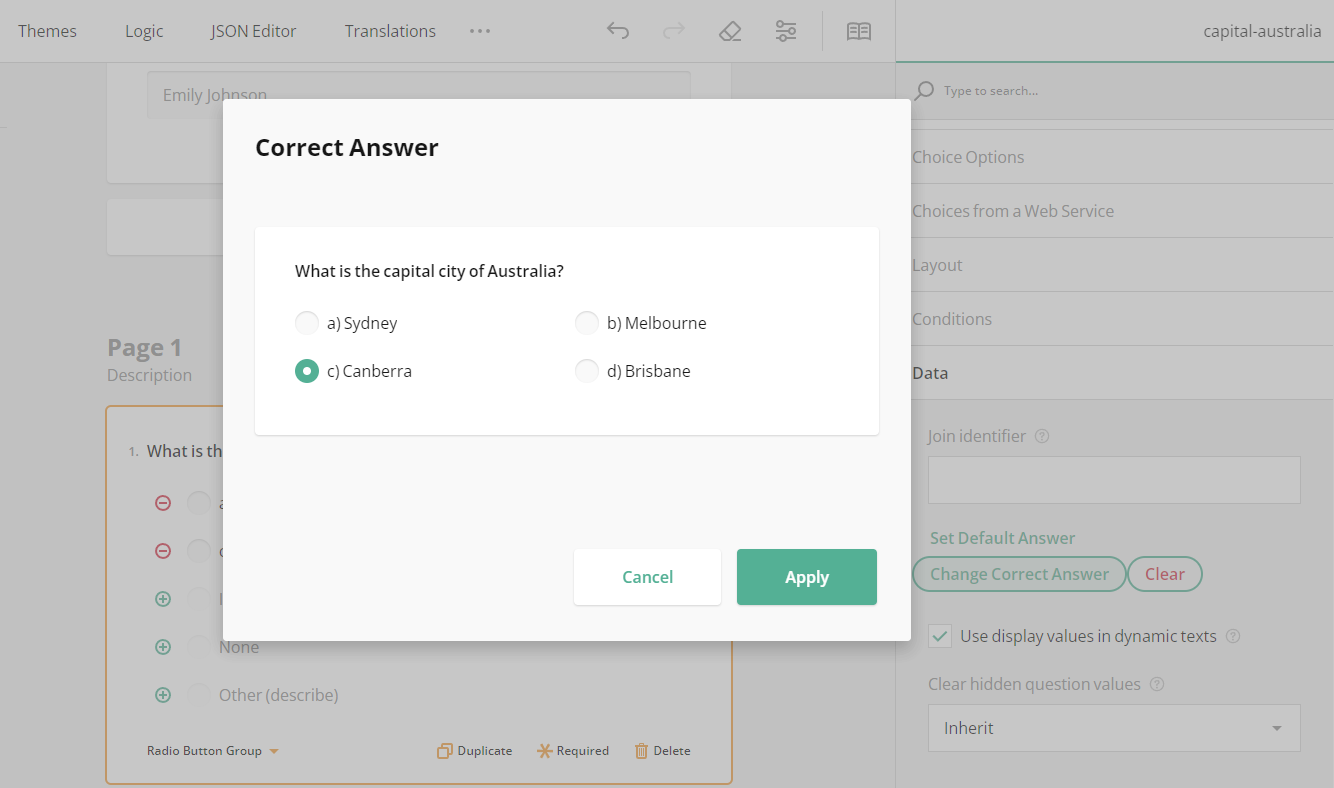1334x788 pixels.
Task: Open the preview pane with the book icon
Action: [858, 31]
